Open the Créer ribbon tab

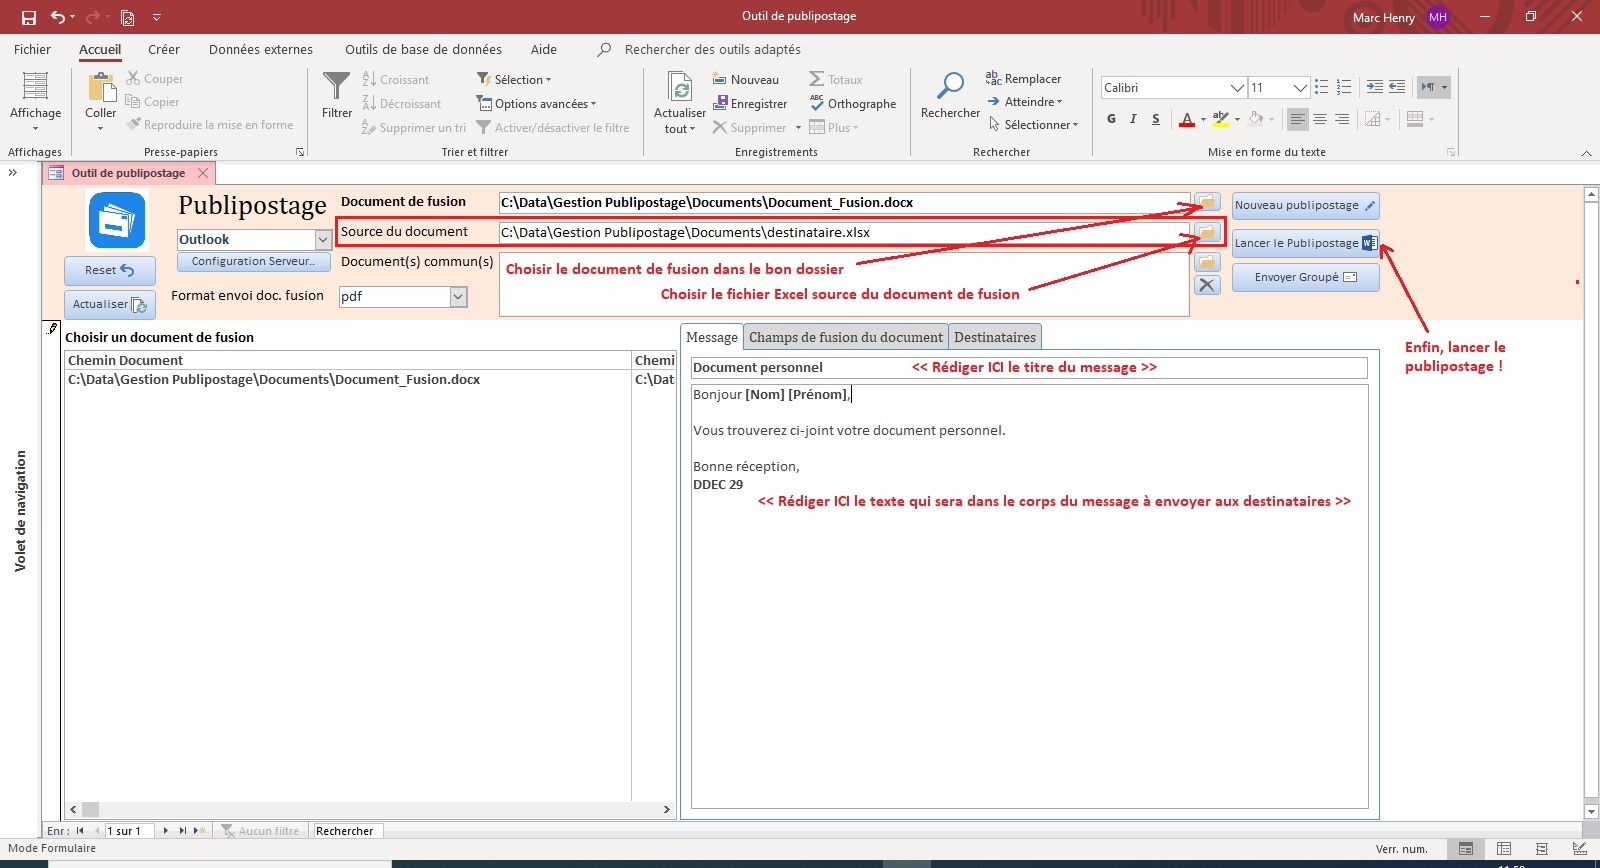tap(164, 49)
